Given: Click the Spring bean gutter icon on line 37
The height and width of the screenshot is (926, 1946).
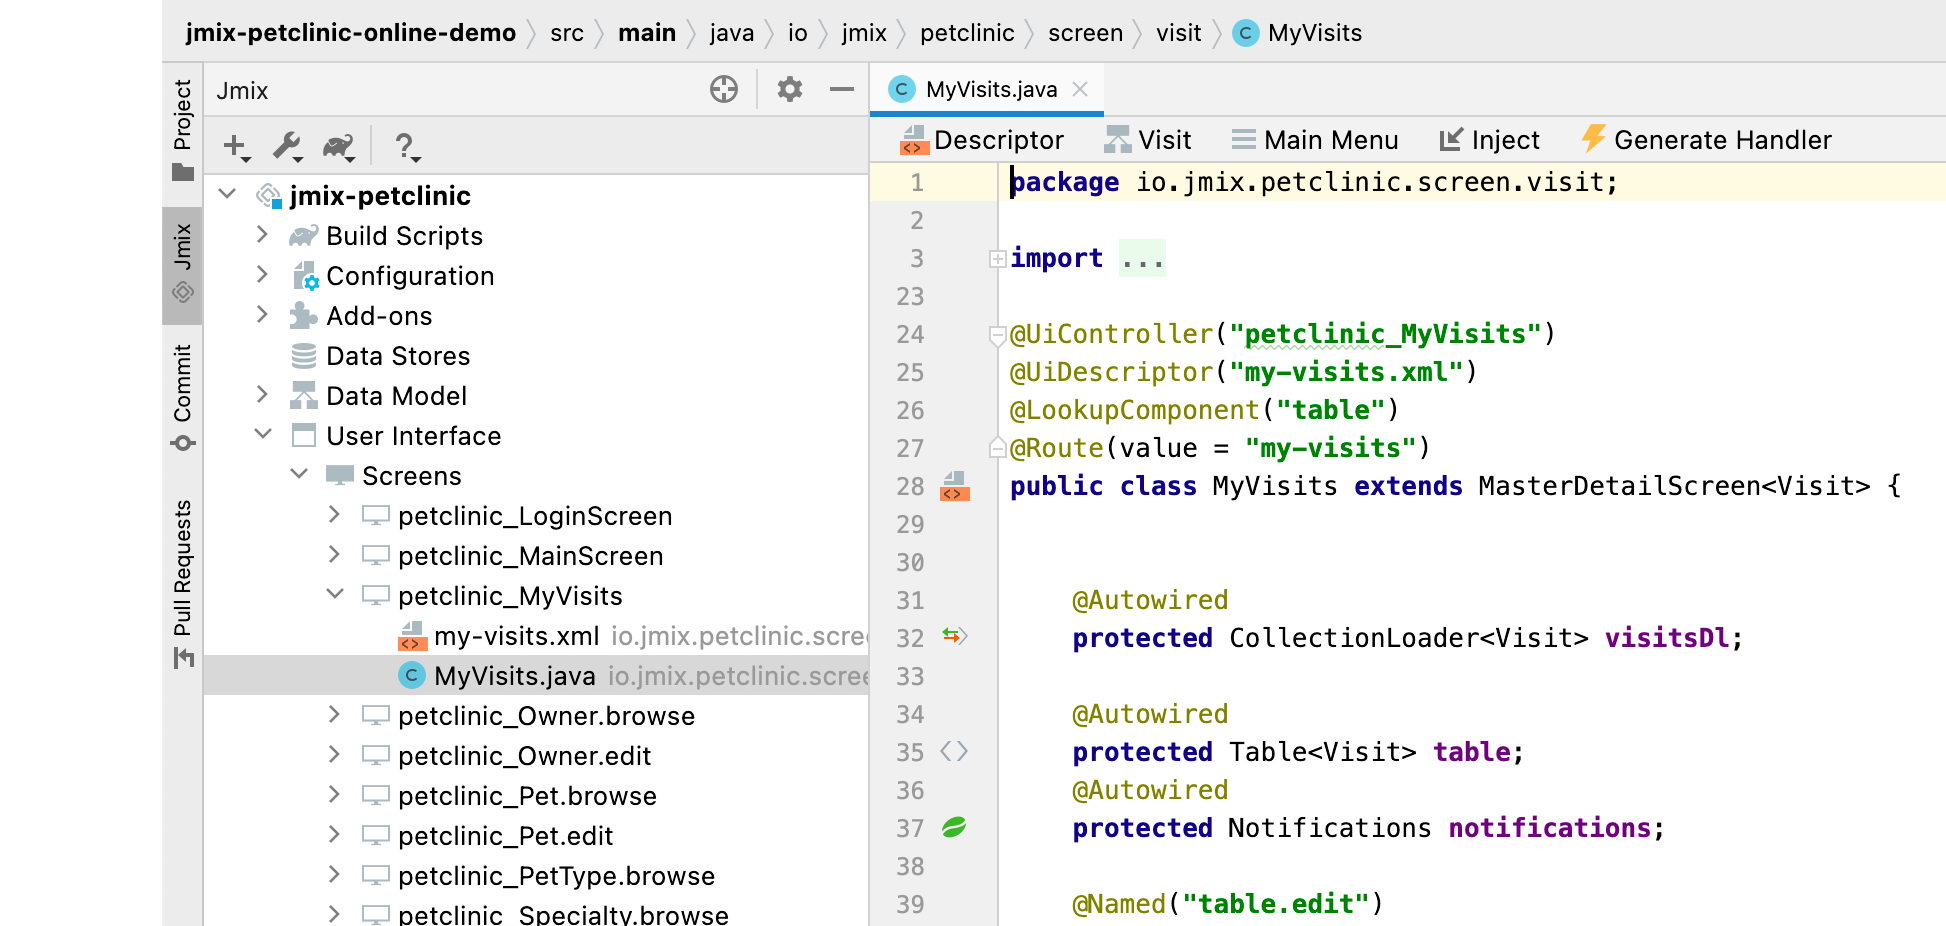Looking at the screenshot, I should point(954,827).
